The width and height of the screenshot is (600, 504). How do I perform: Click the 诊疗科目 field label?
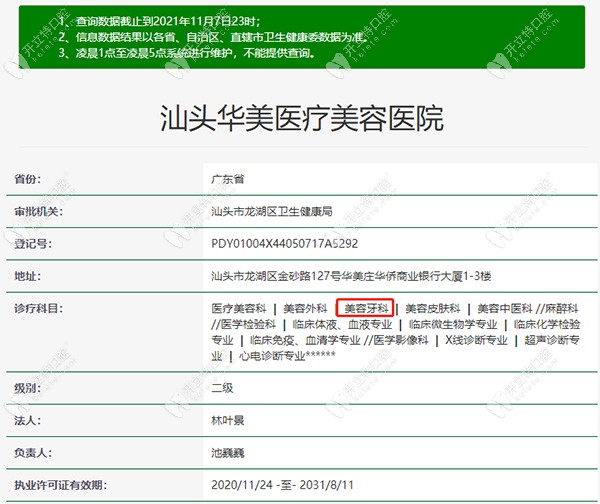click(x=38, y=308)
